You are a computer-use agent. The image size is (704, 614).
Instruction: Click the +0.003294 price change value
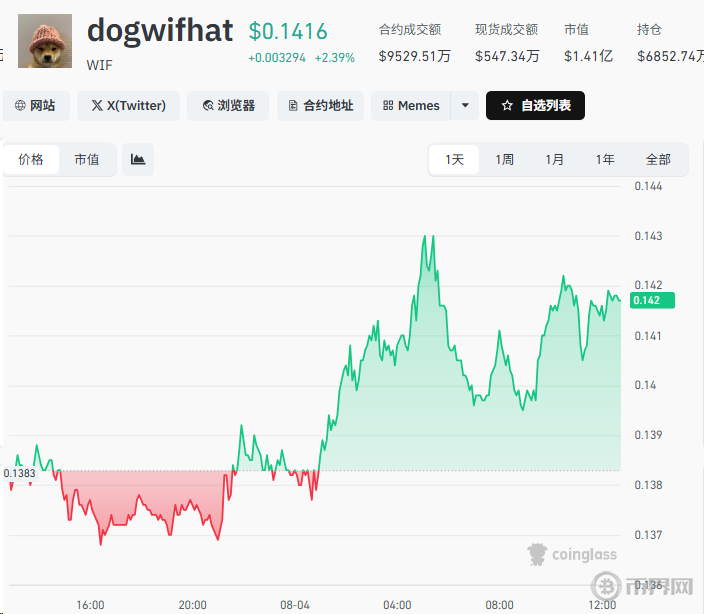tap(277, 58)
